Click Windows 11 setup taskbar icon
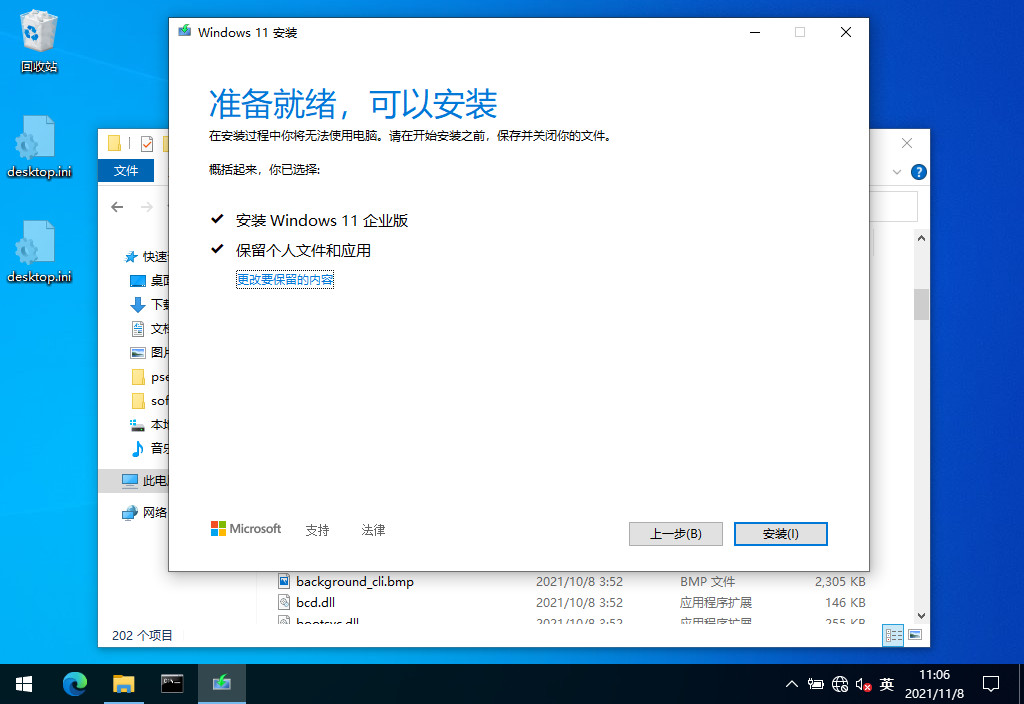 (221, 684)
